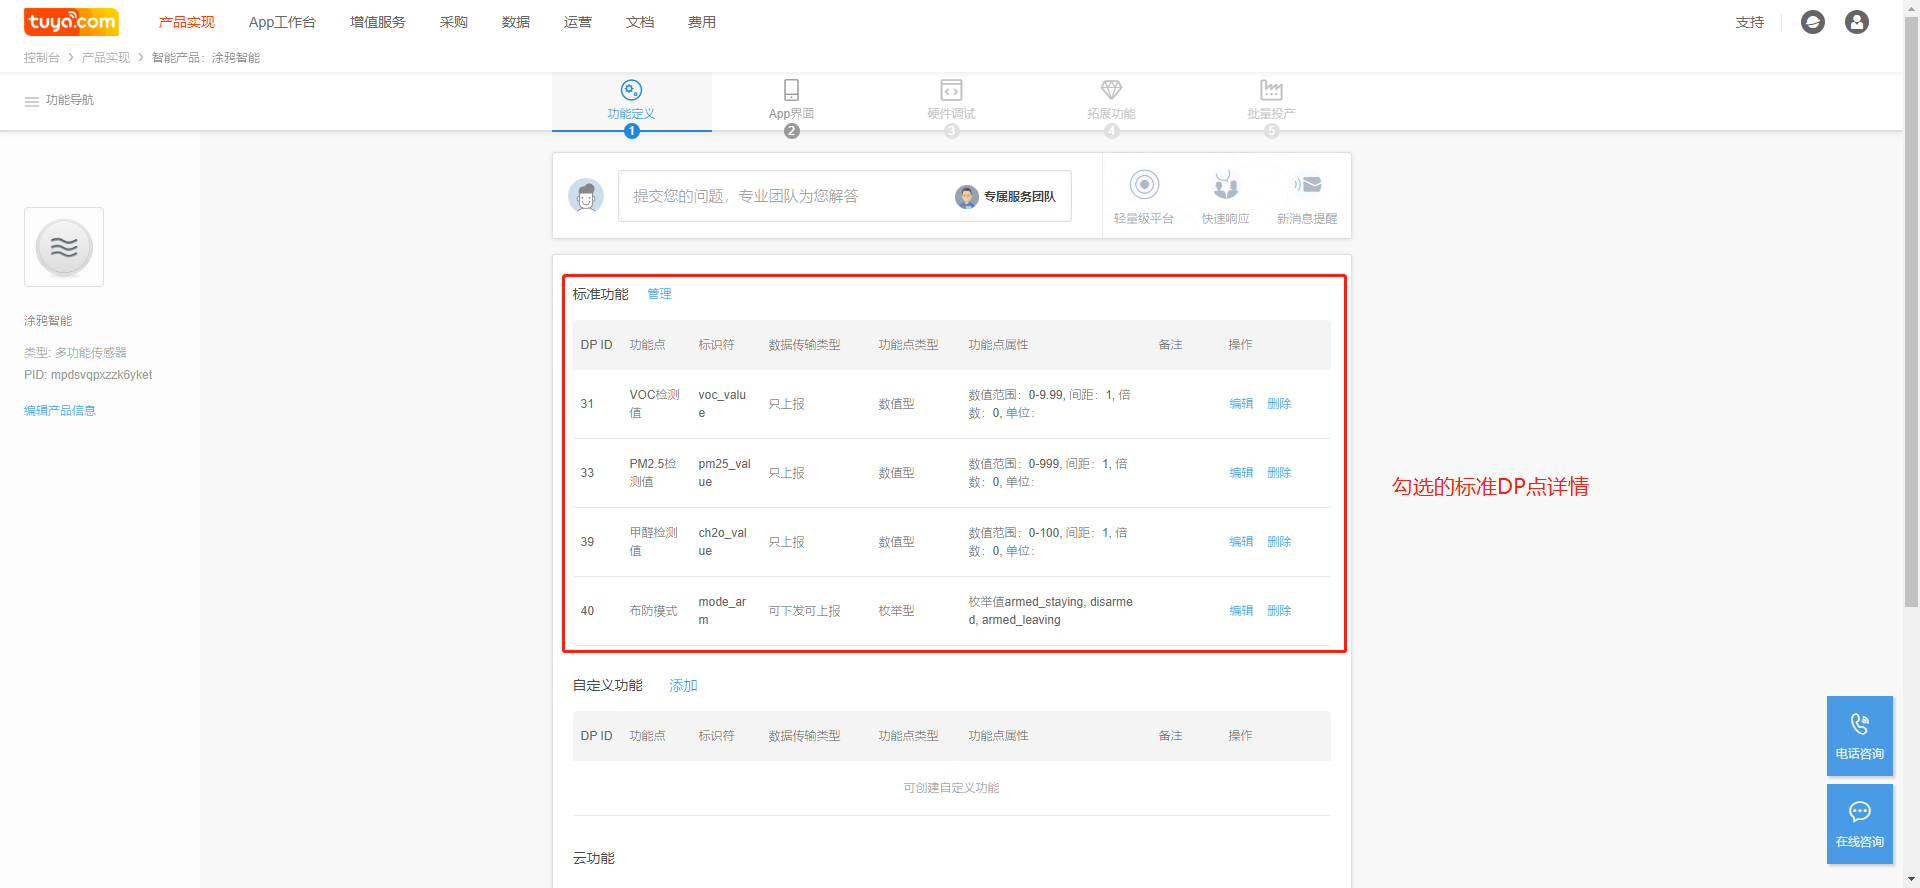Go to 产品实现 in the breadcrumb
Screen dimensions: 1920x888
click(106, 58)
